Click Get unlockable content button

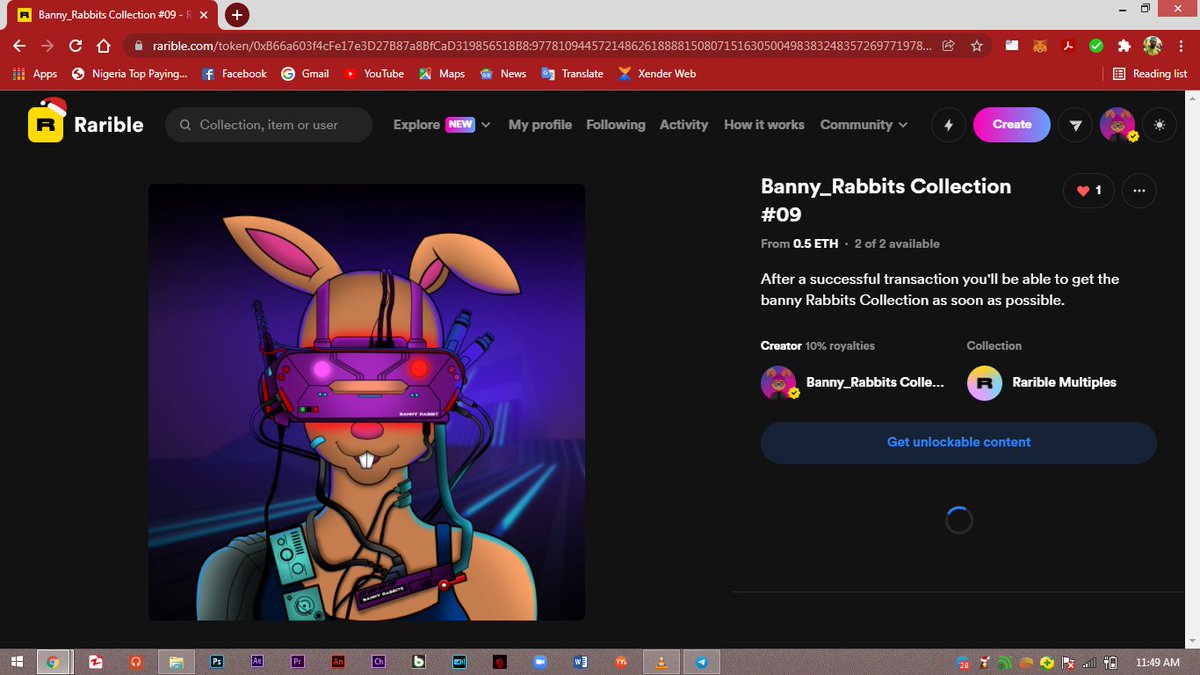pyautogui.click(x=958, y=442)
